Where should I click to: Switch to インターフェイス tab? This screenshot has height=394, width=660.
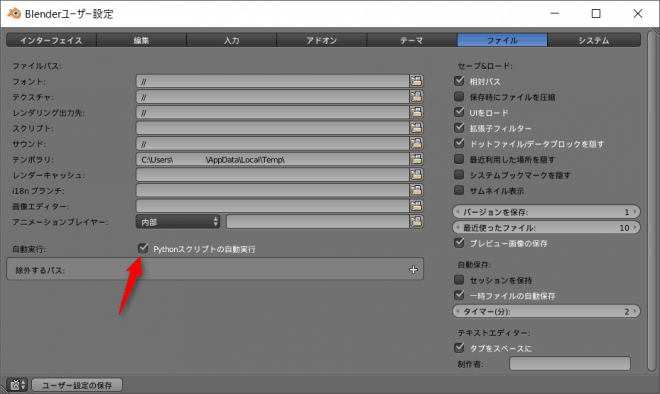[51, 40]
